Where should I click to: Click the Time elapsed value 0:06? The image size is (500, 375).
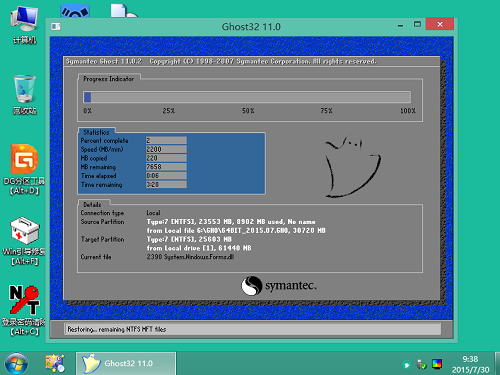[166, 176]
